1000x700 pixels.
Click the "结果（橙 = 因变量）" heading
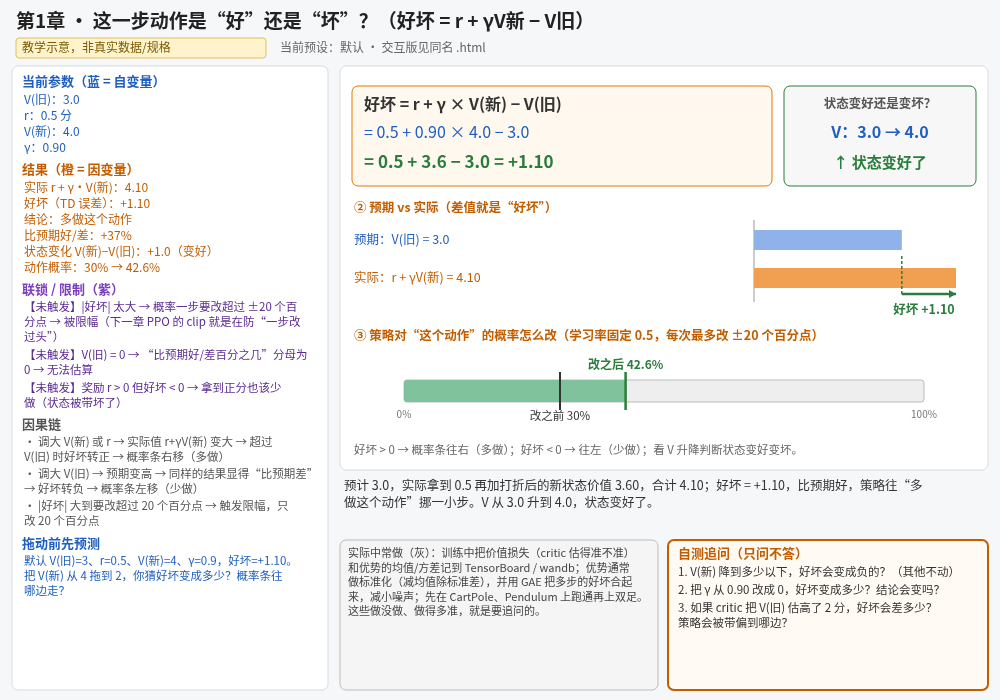[77, 170]
